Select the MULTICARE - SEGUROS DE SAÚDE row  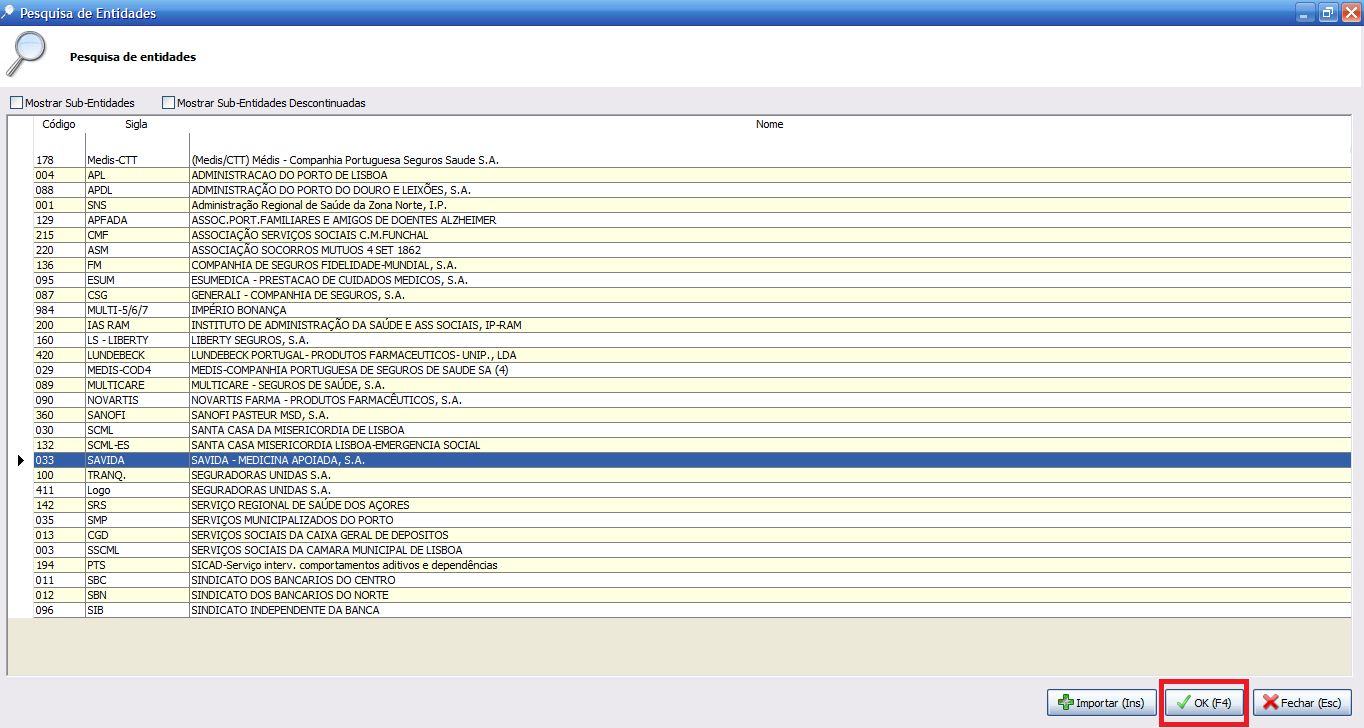click(x=288, y=385)
